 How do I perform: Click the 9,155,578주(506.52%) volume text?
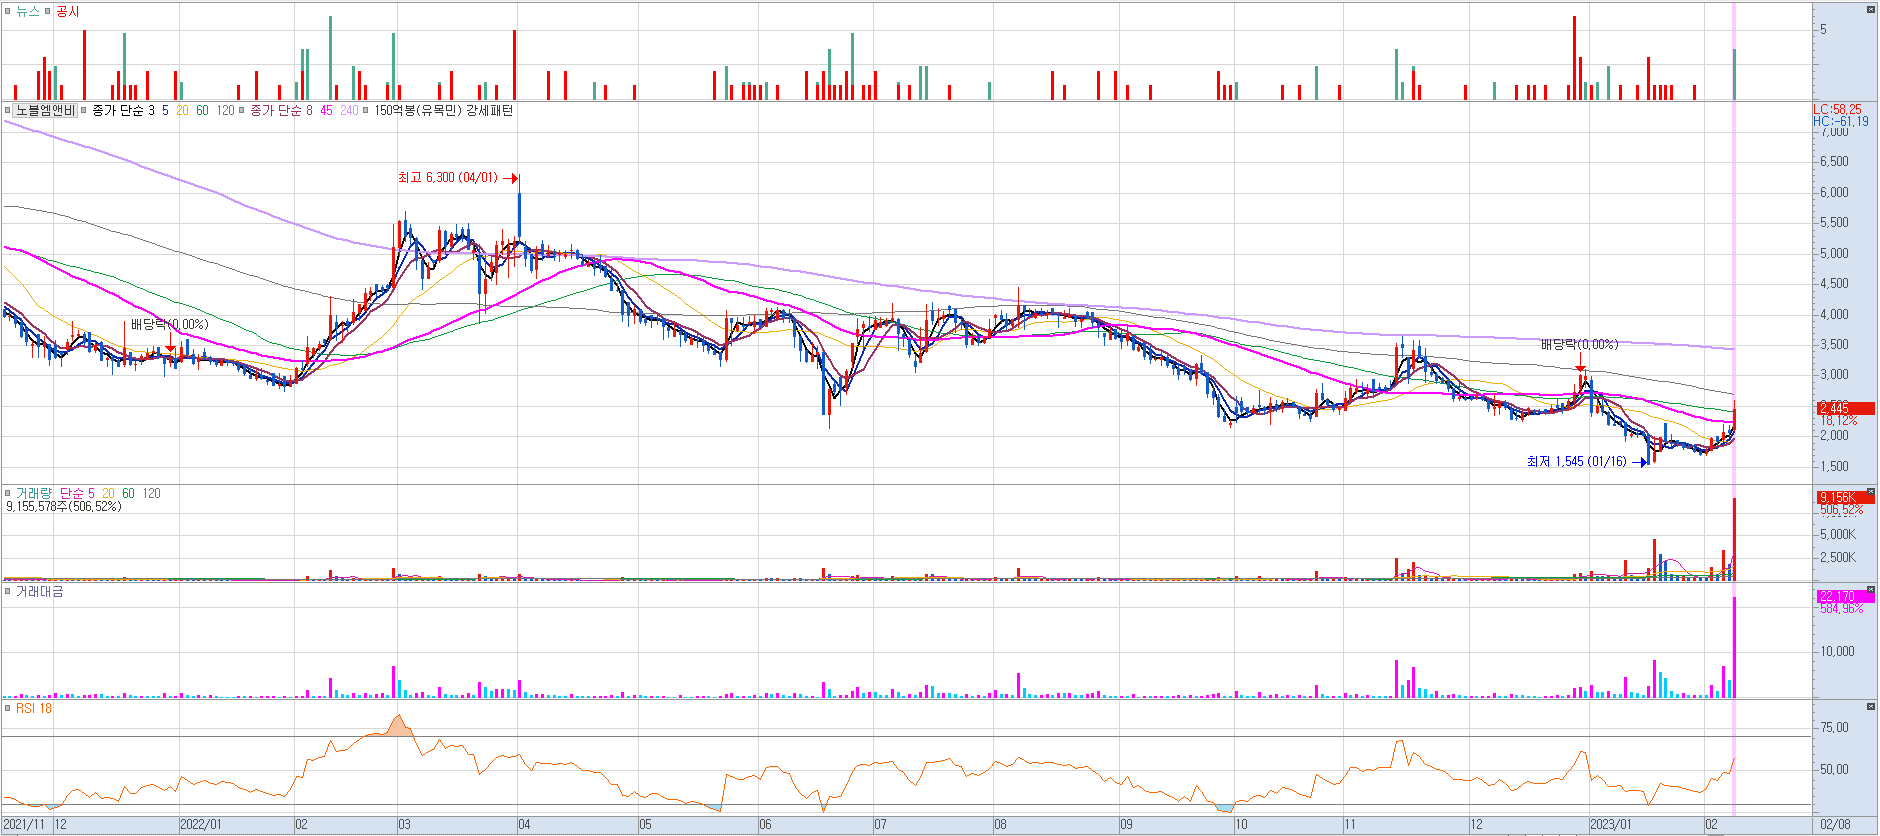tap(64, 507)
